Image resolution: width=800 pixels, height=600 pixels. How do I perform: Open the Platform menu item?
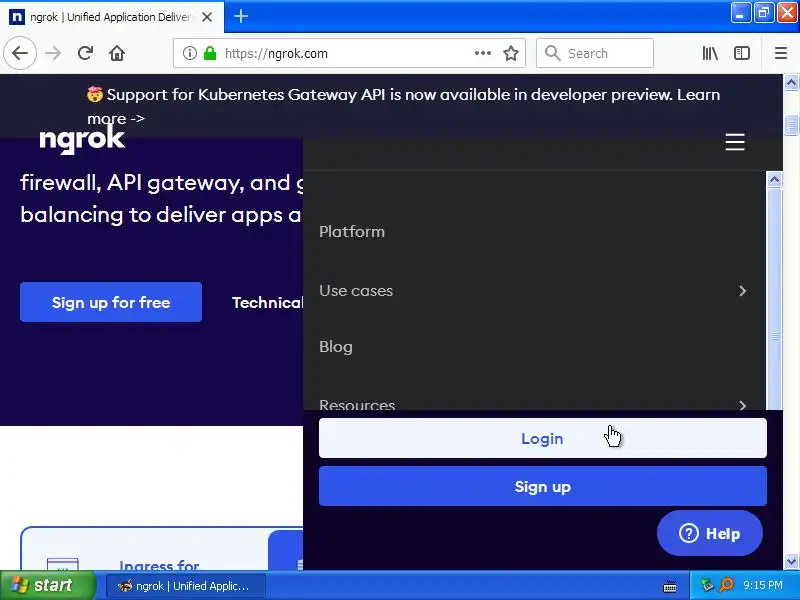click(x=352, y=232)
